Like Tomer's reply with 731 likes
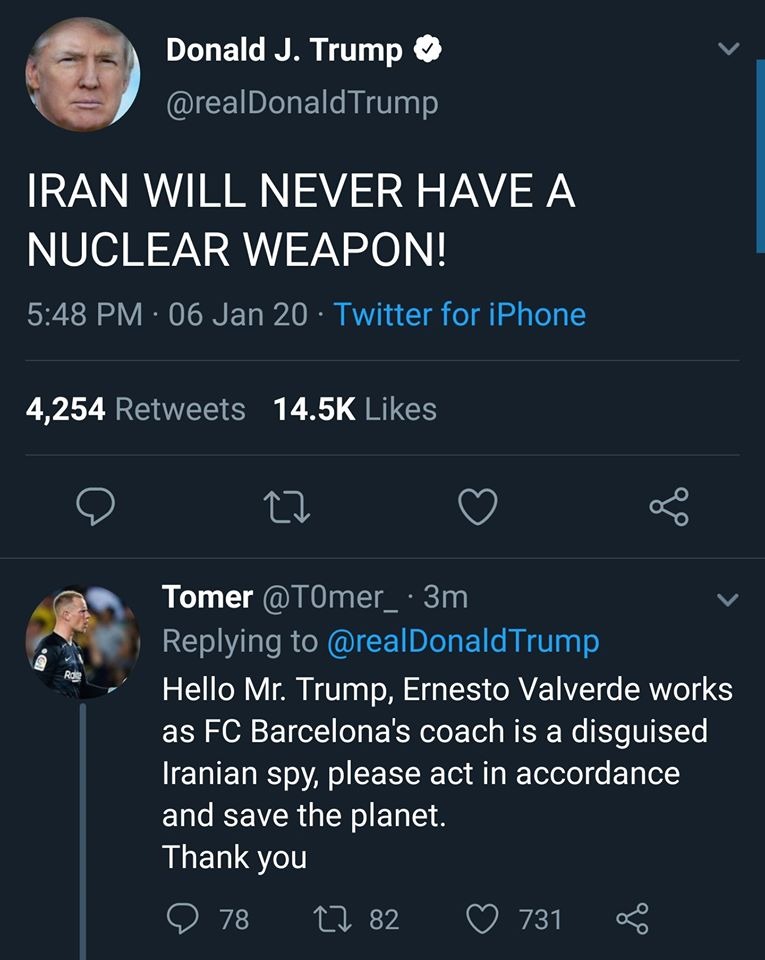The image size is (765, 960). (x=484, y=917)
